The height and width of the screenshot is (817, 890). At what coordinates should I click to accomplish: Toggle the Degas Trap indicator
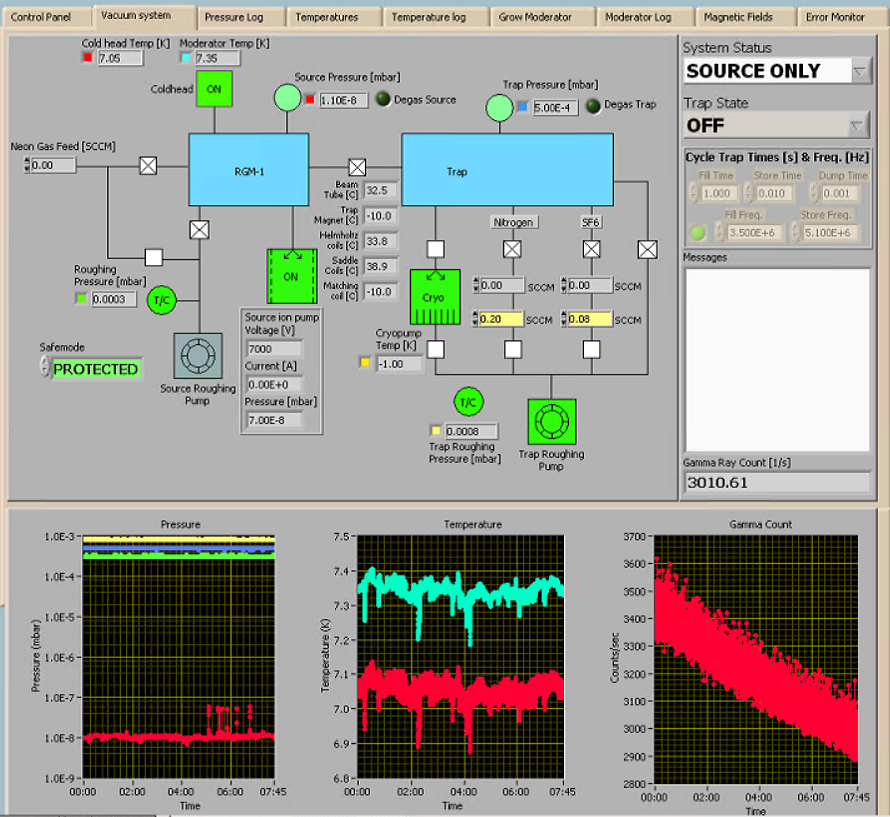(593, 106)
